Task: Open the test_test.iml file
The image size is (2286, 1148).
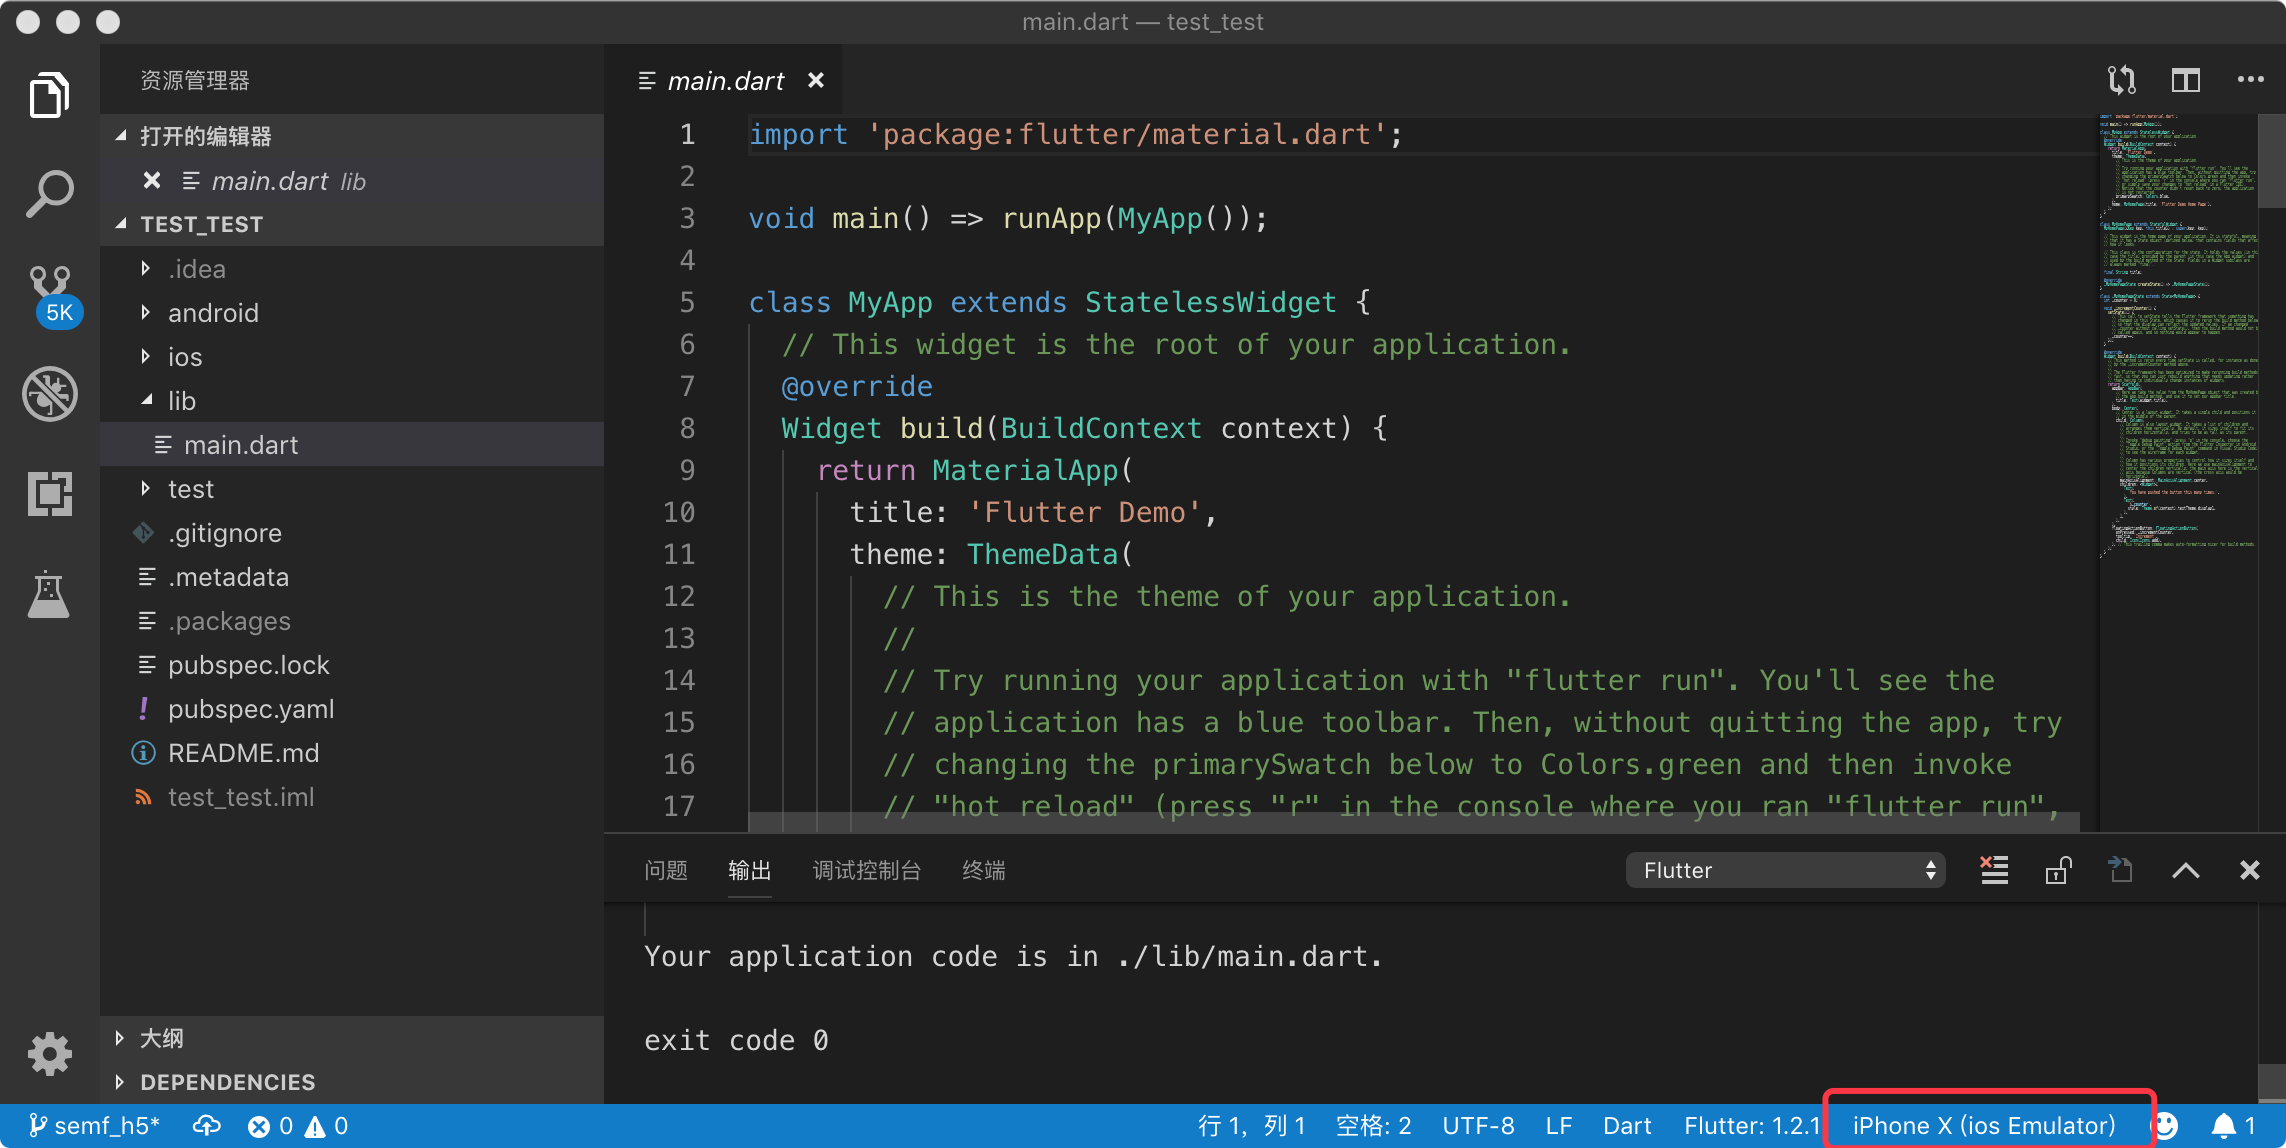Action: click(x=352, y=797)
